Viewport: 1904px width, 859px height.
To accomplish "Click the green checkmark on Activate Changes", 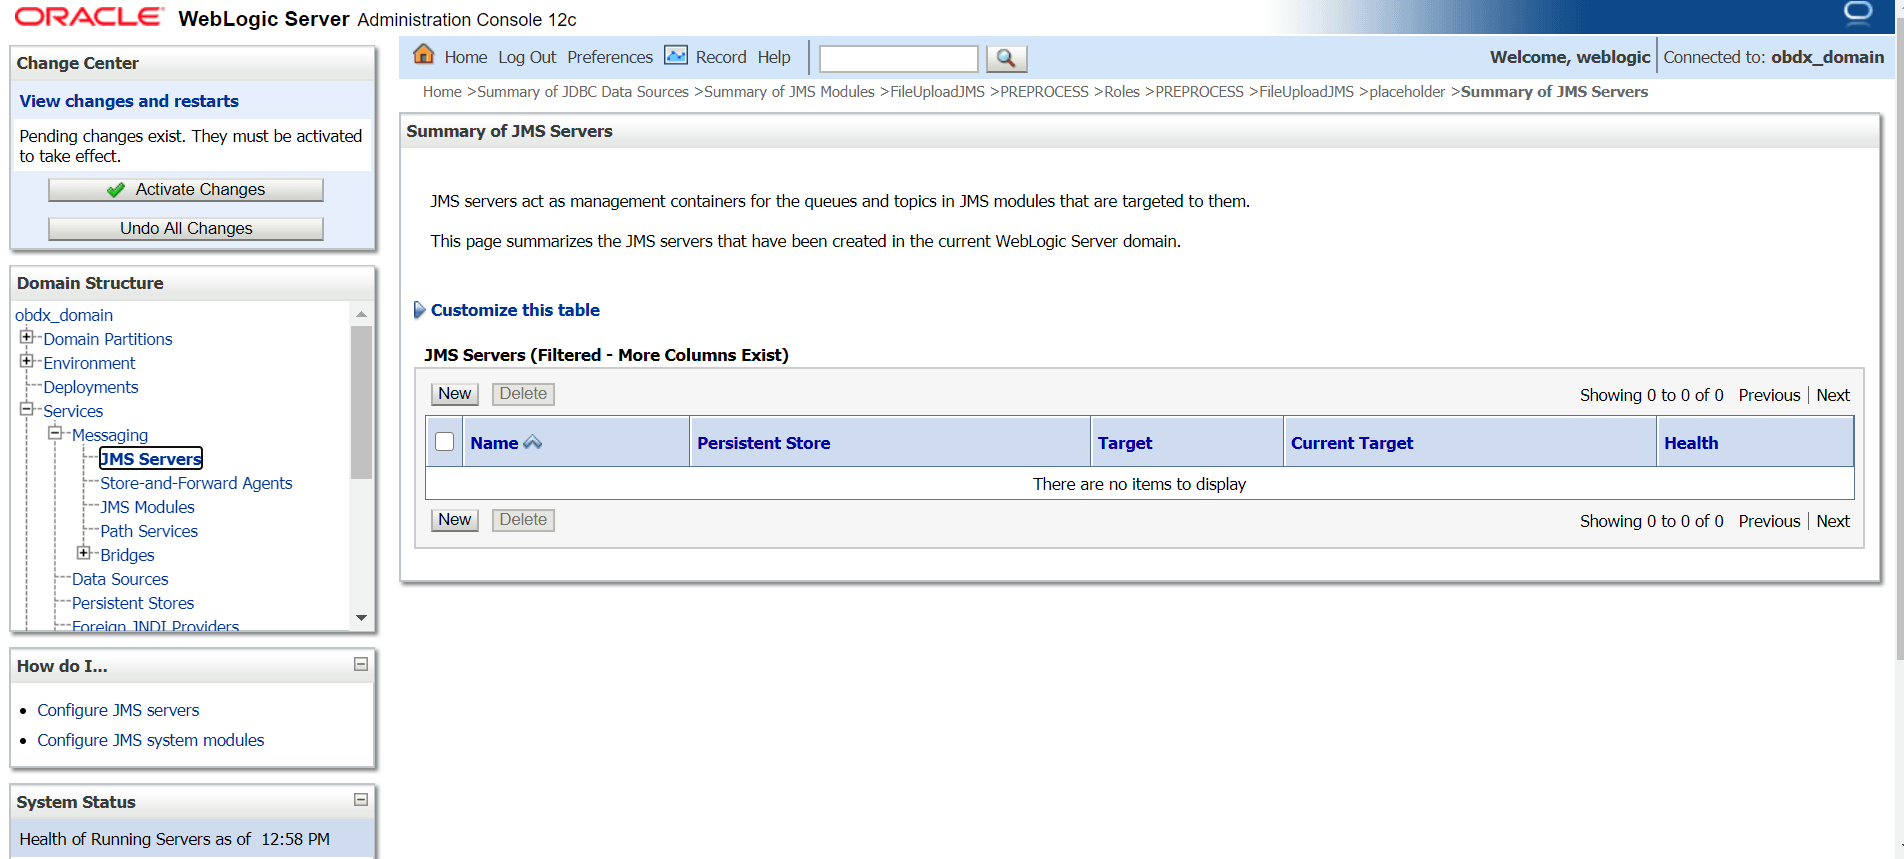I will 116,190.
